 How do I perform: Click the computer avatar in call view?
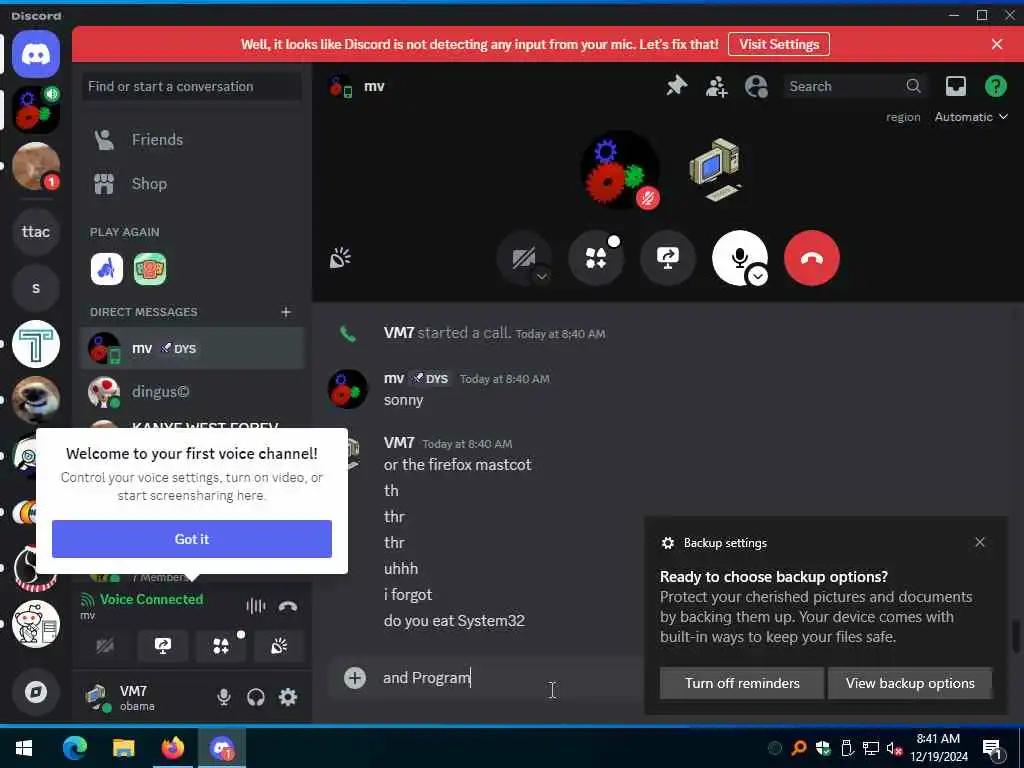click(x=715, y=169)
